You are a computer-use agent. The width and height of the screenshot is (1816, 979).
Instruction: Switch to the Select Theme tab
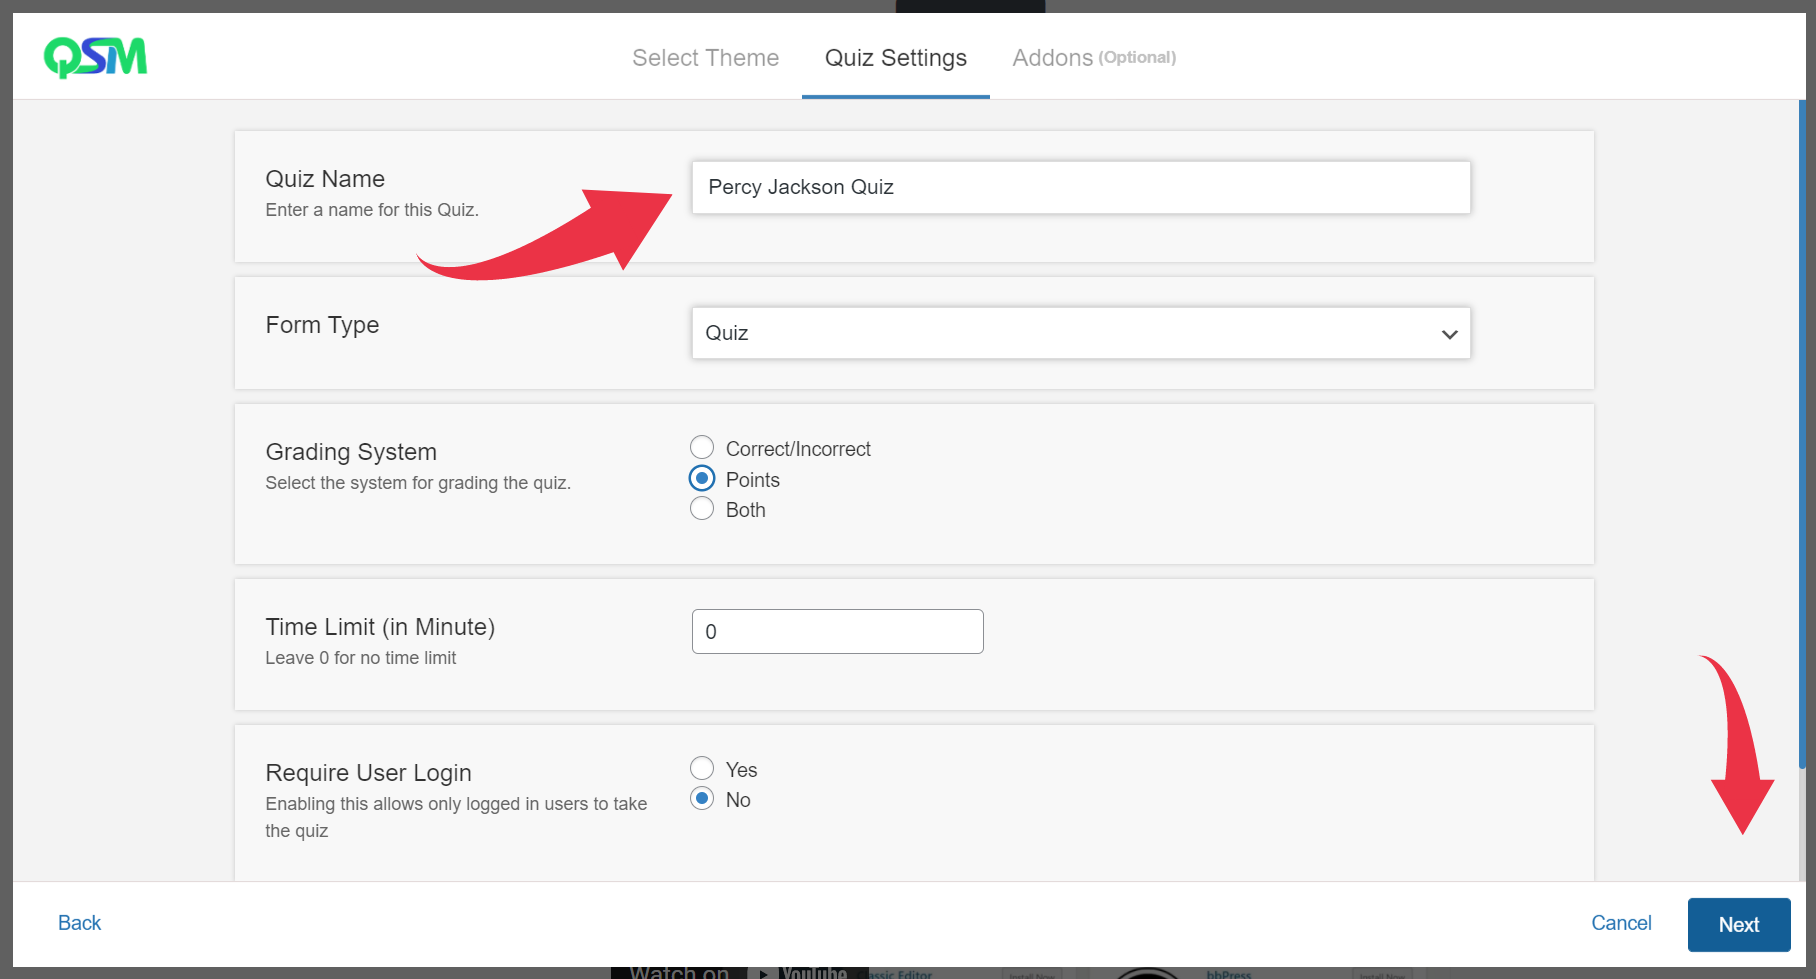[x=705, y=58]
